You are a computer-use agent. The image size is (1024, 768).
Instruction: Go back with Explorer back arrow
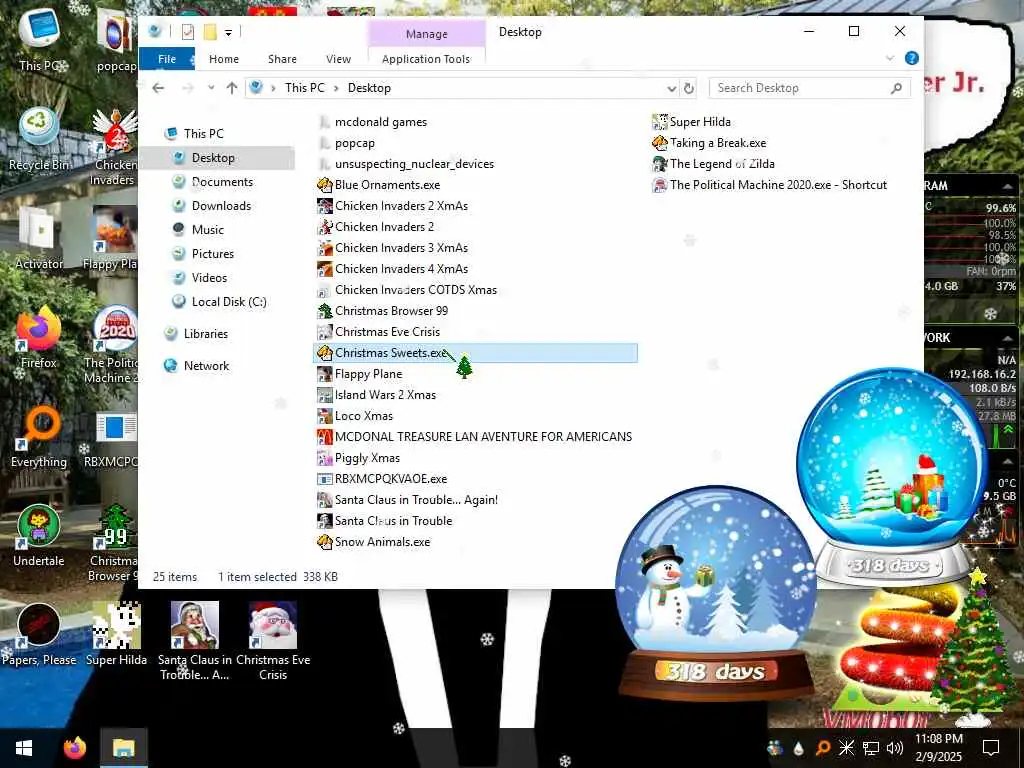(158, 88)
